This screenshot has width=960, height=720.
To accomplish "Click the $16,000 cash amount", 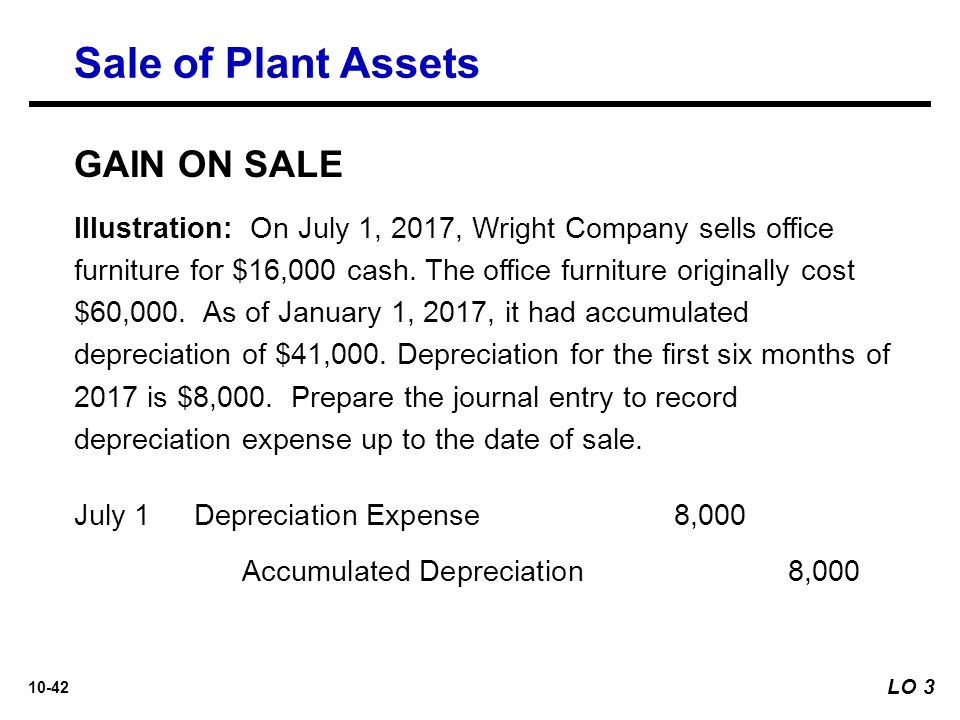I will (284, 271).
